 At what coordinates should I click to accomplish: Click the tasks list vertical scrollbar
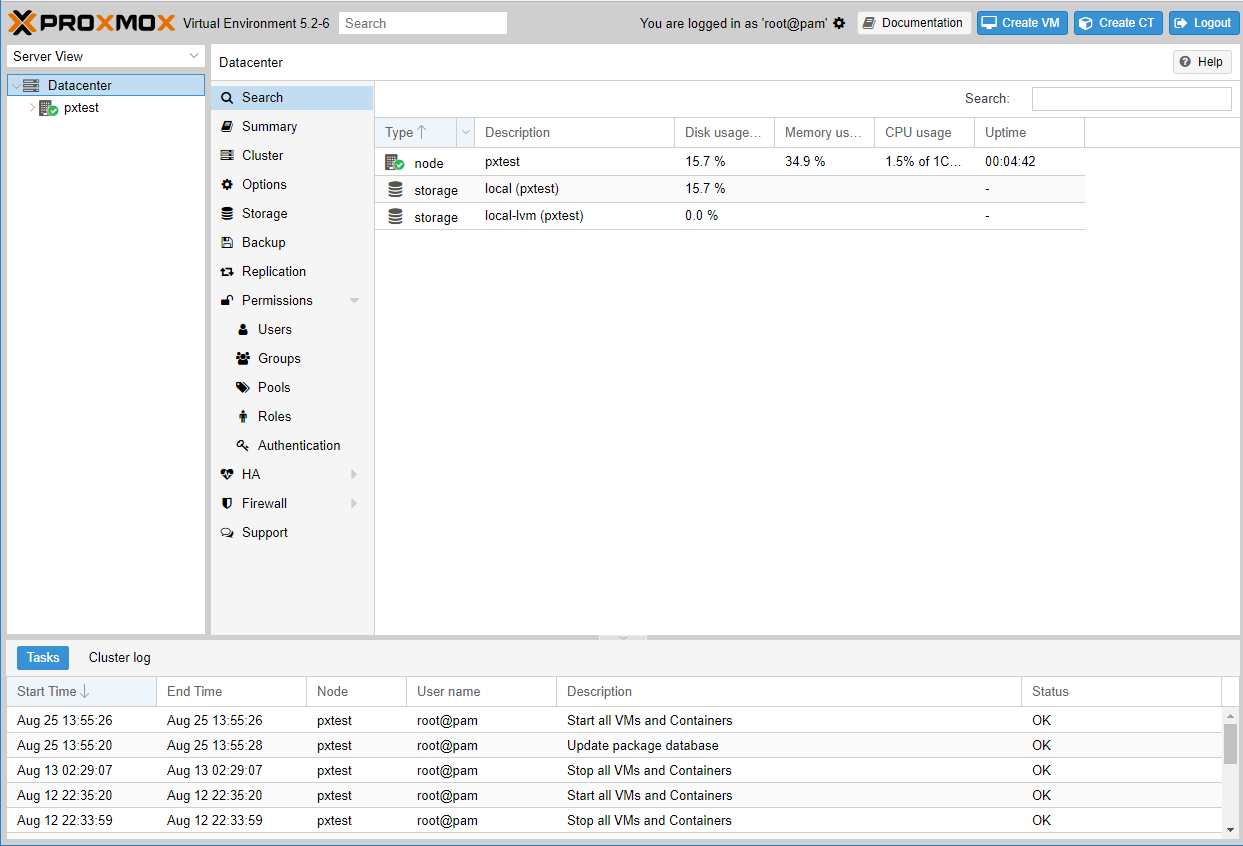pos(1230,745)
